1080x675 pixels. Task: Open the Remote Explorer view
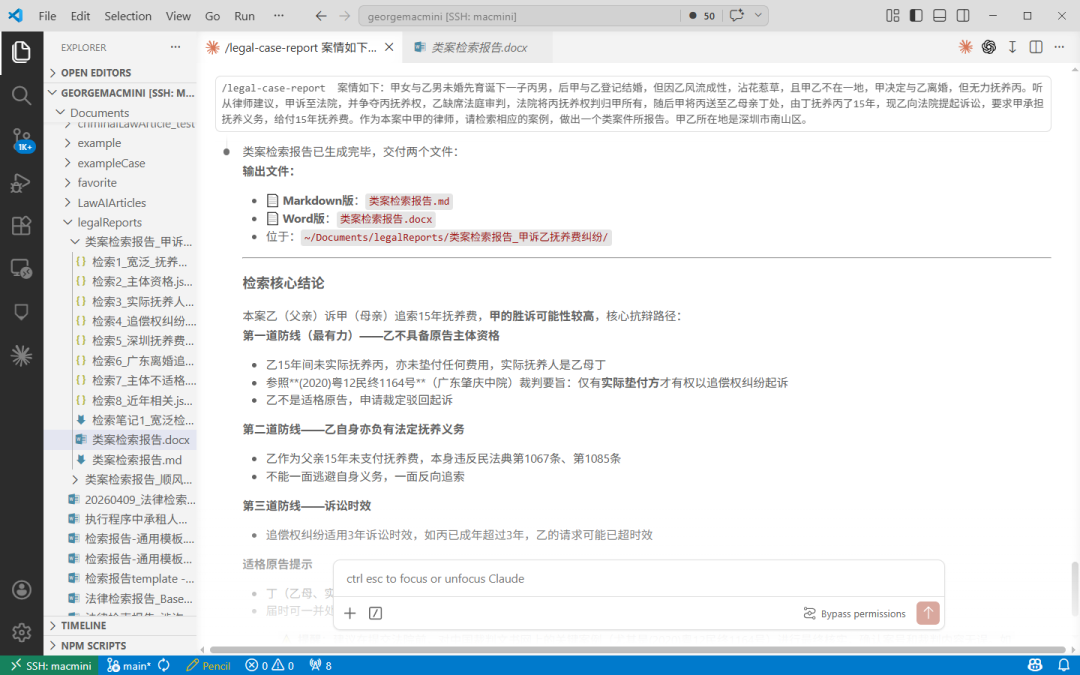click(21, 269)
